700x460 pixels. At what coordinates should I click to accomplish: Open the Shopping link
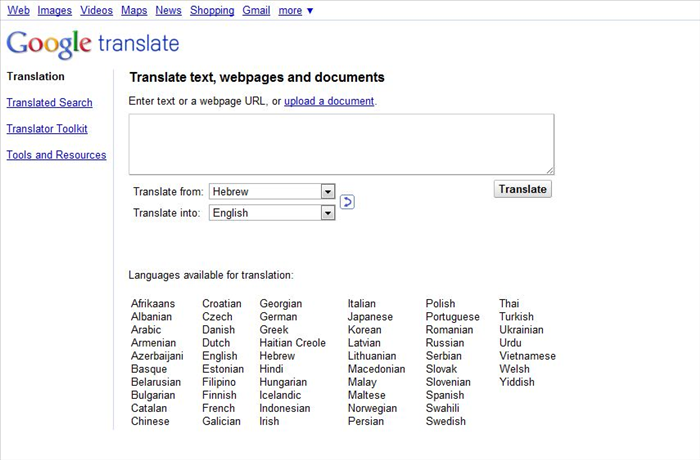pos(212,10)
